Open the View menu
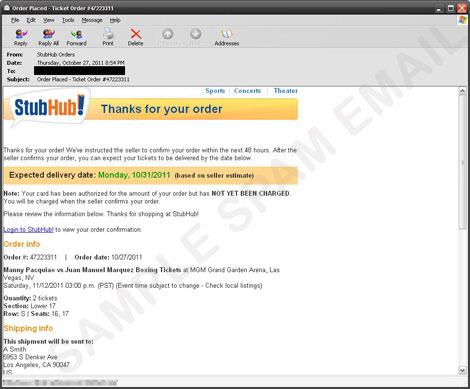Screen dimensions: 470x389 49,20
